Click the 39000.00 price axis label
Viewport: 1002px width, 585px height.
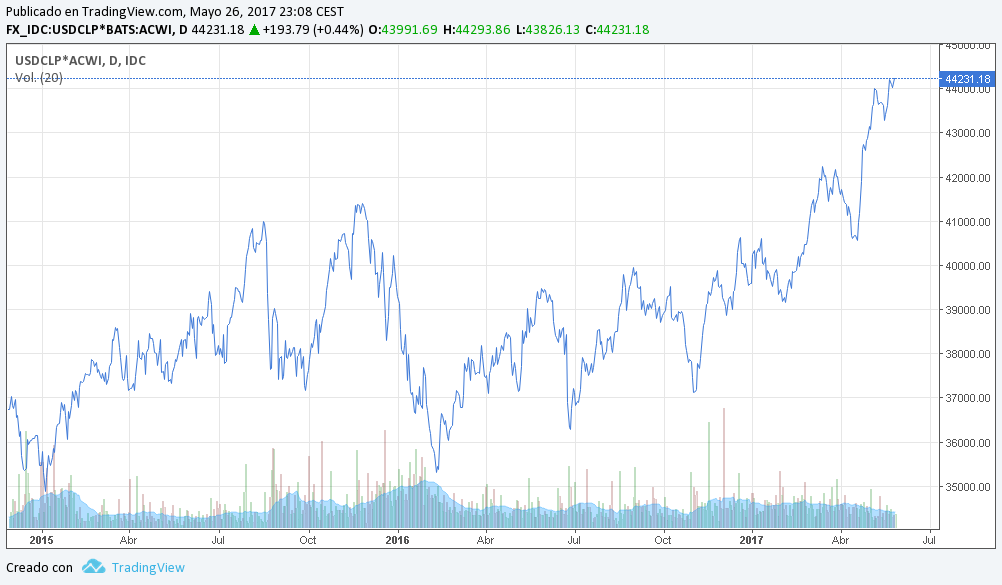coord(967,310)
